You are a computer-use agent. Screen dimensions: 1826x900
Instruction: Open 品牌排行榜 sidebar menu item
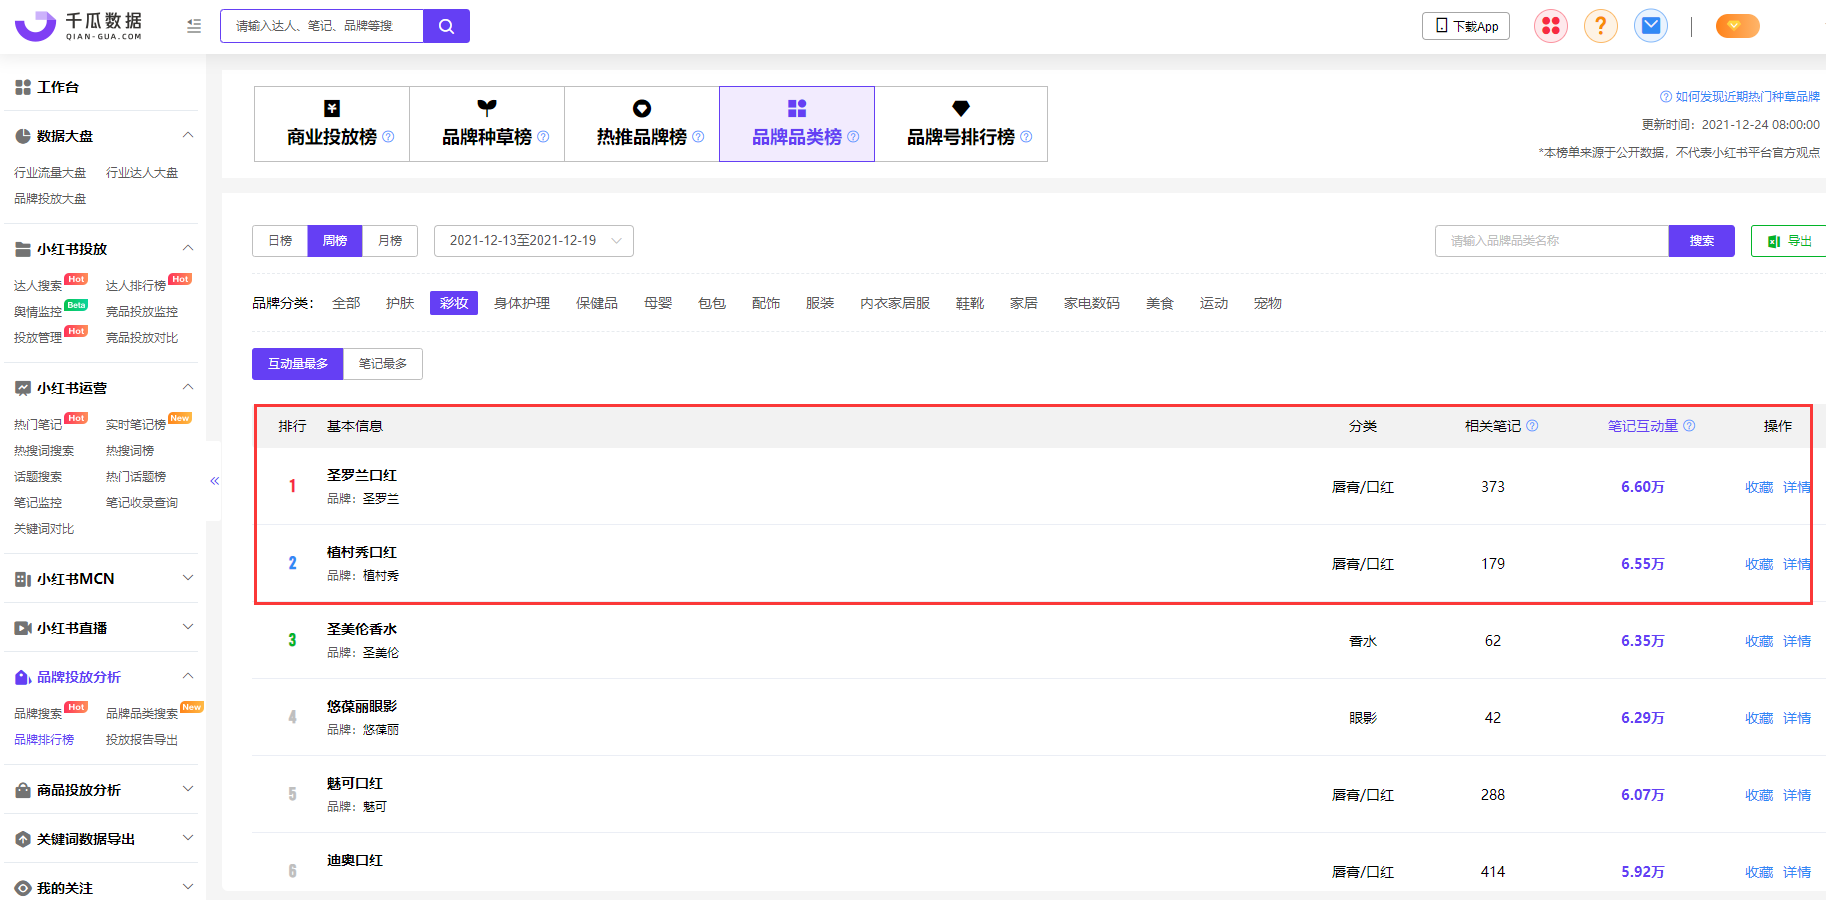[x=44, y=740]
